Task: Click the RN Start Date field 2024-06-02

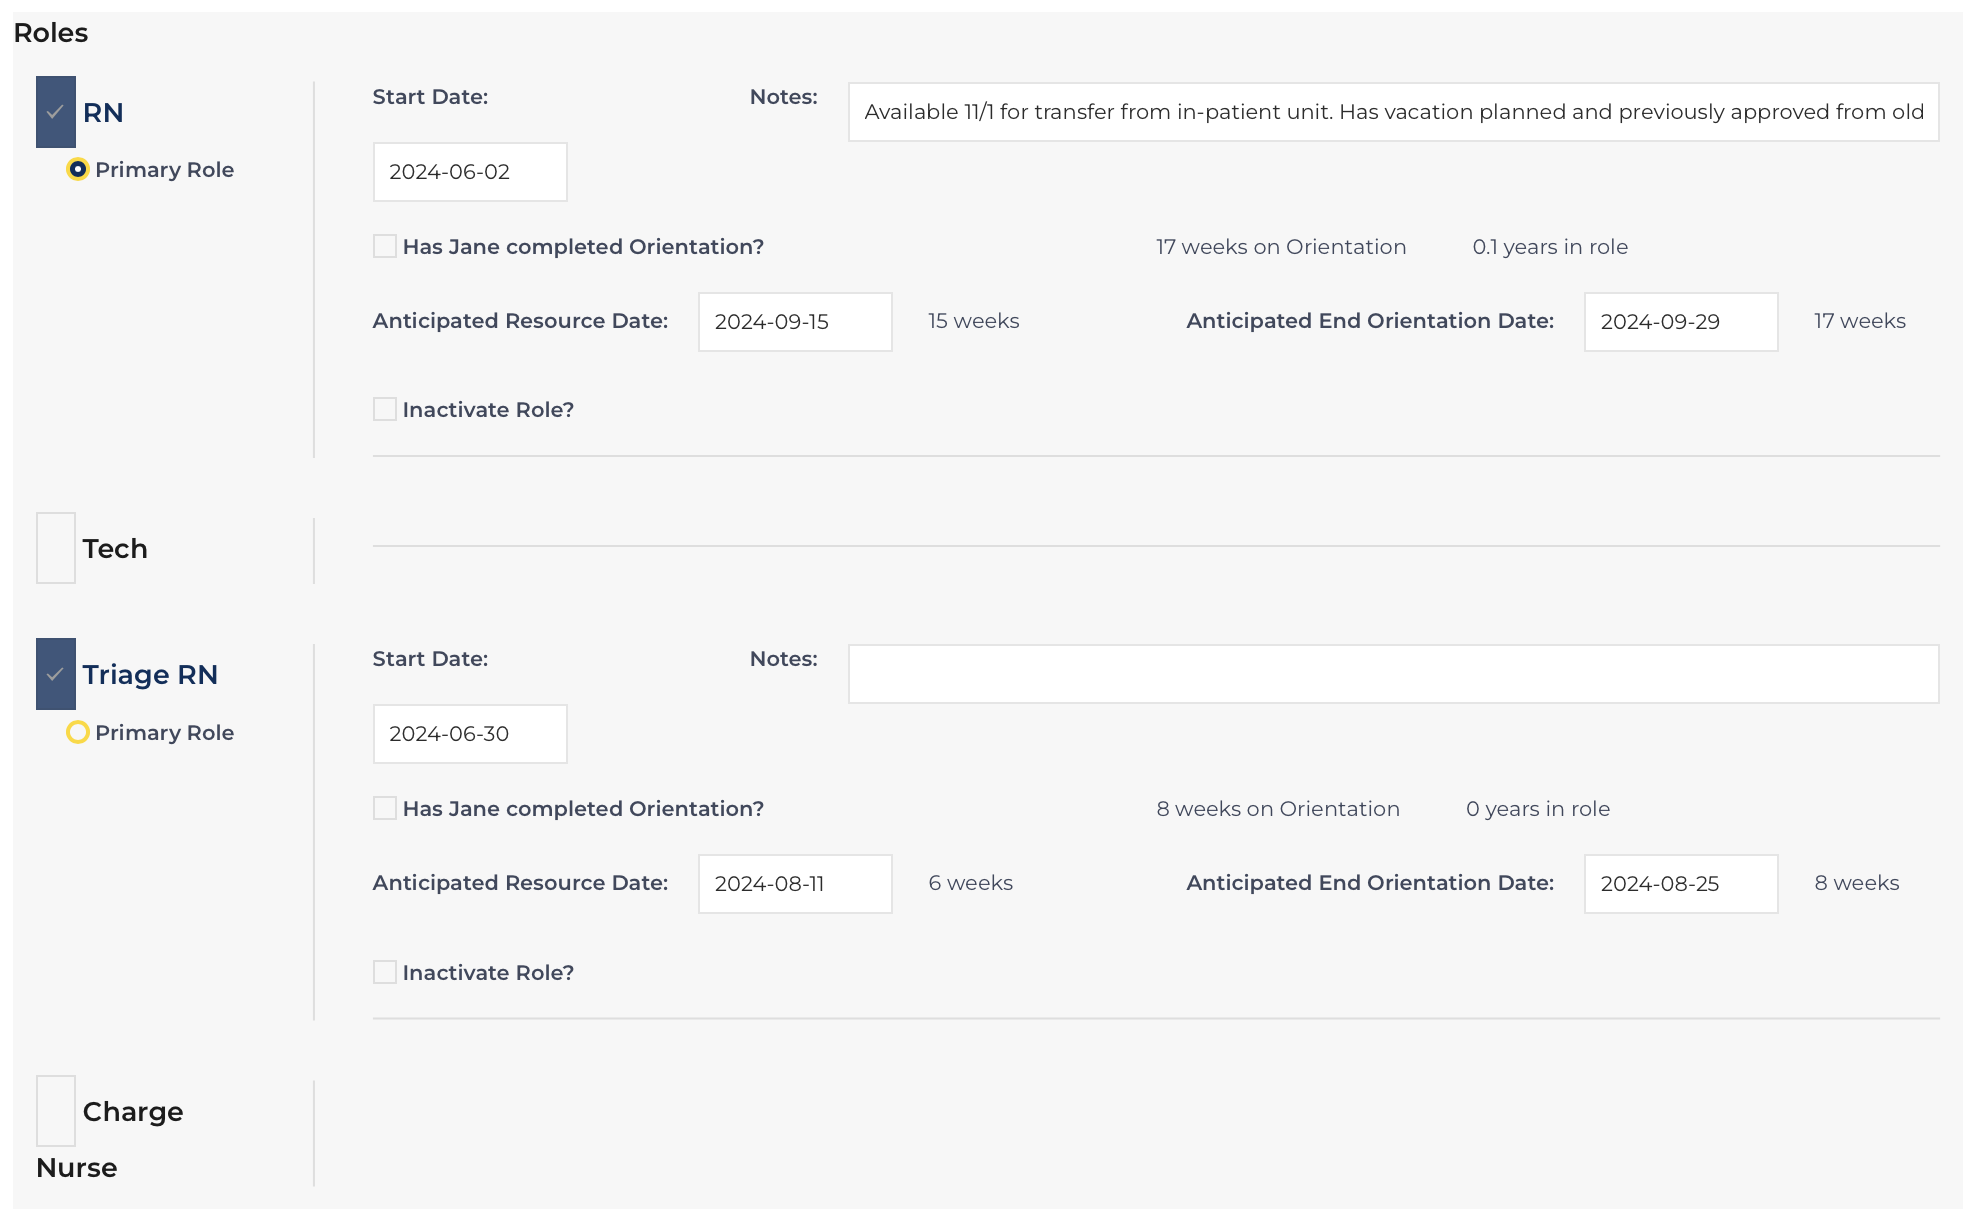Action: [x=470, y=172]
